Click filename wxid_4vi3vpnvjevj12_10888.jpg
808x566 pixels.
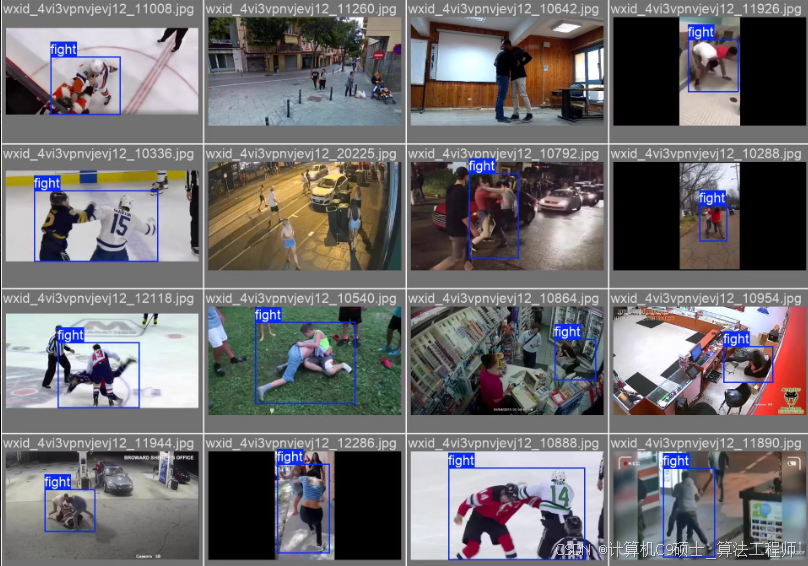(503, 443)
